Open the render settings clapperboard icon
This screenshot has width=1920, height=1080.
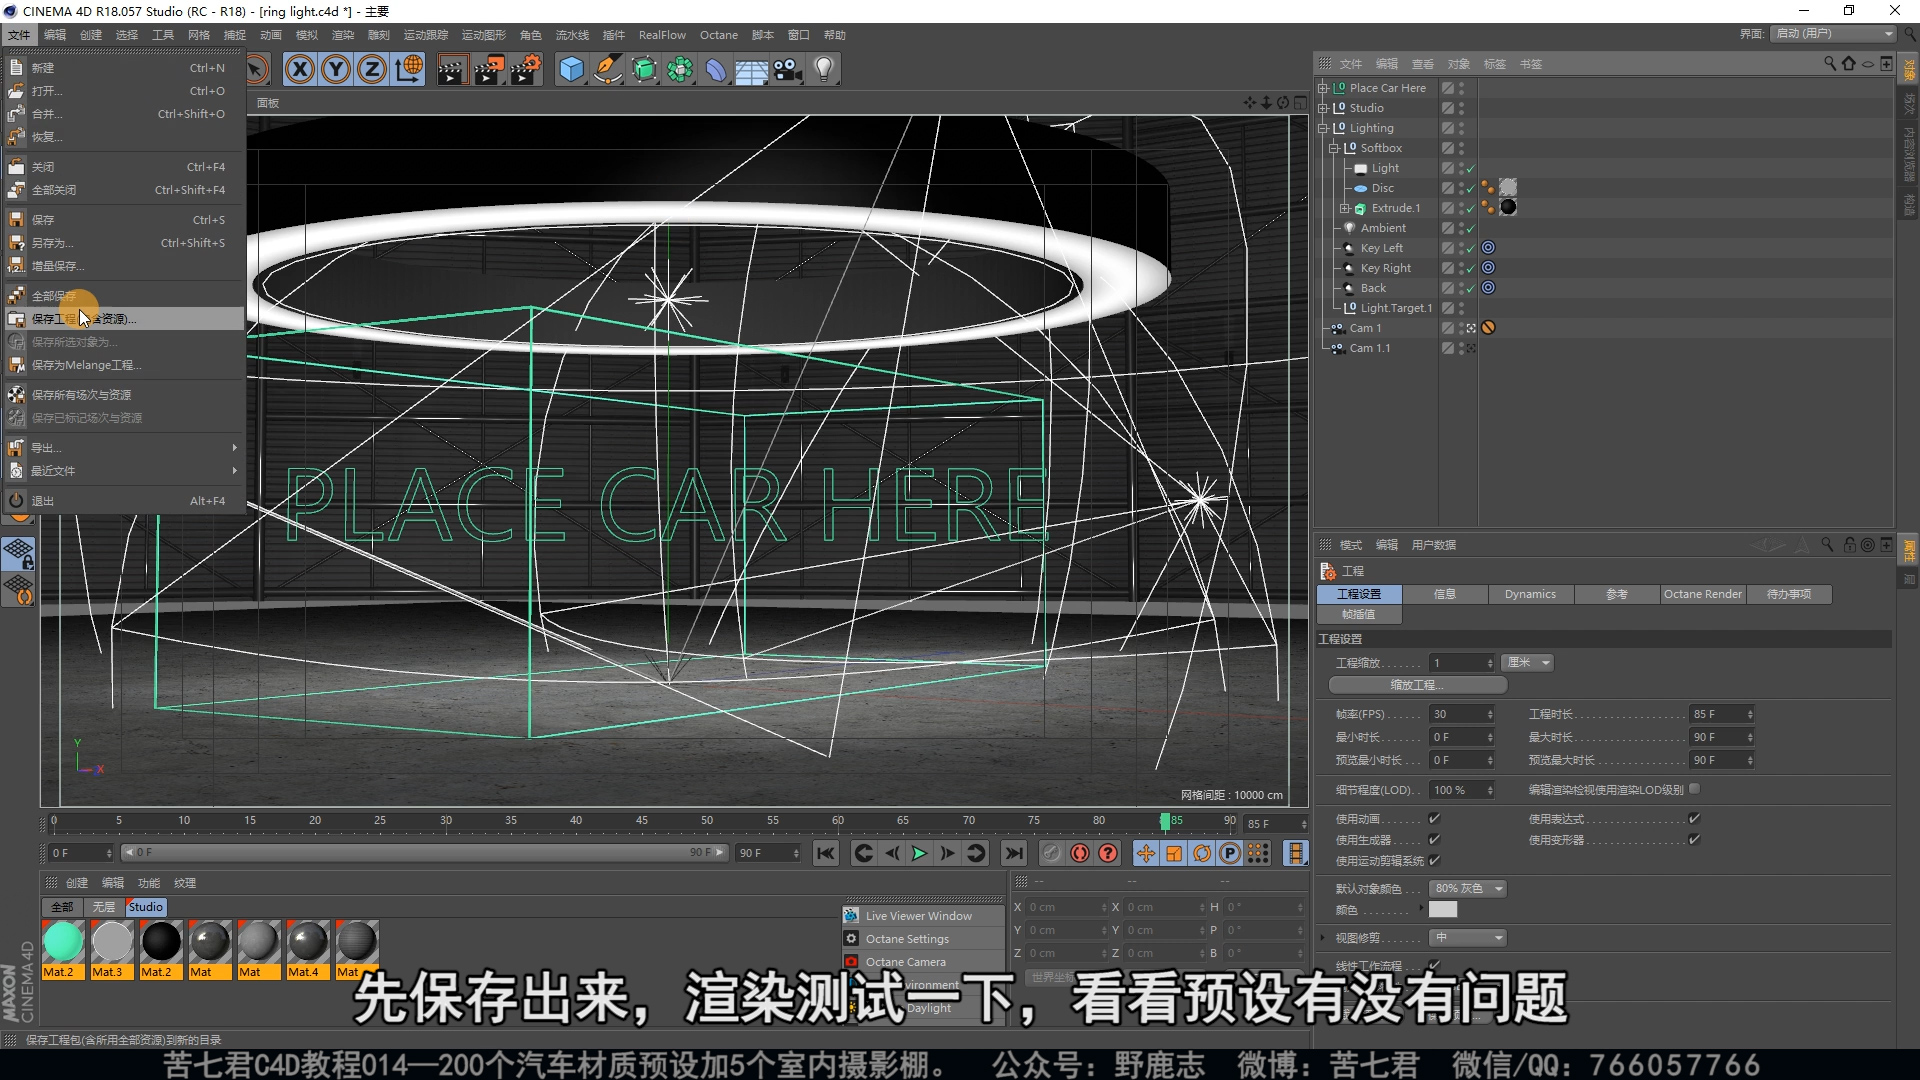(x=525, y=69)
